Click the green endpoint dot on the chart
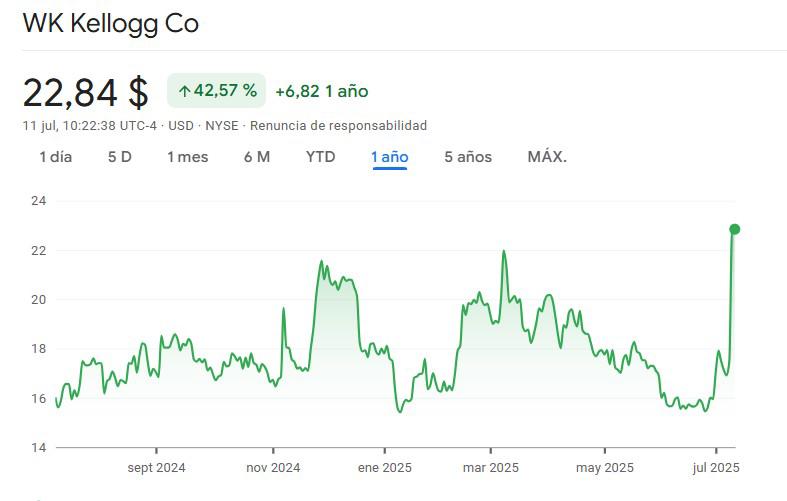Viewport: 787px width, 501px height. [x=734, y=229]
